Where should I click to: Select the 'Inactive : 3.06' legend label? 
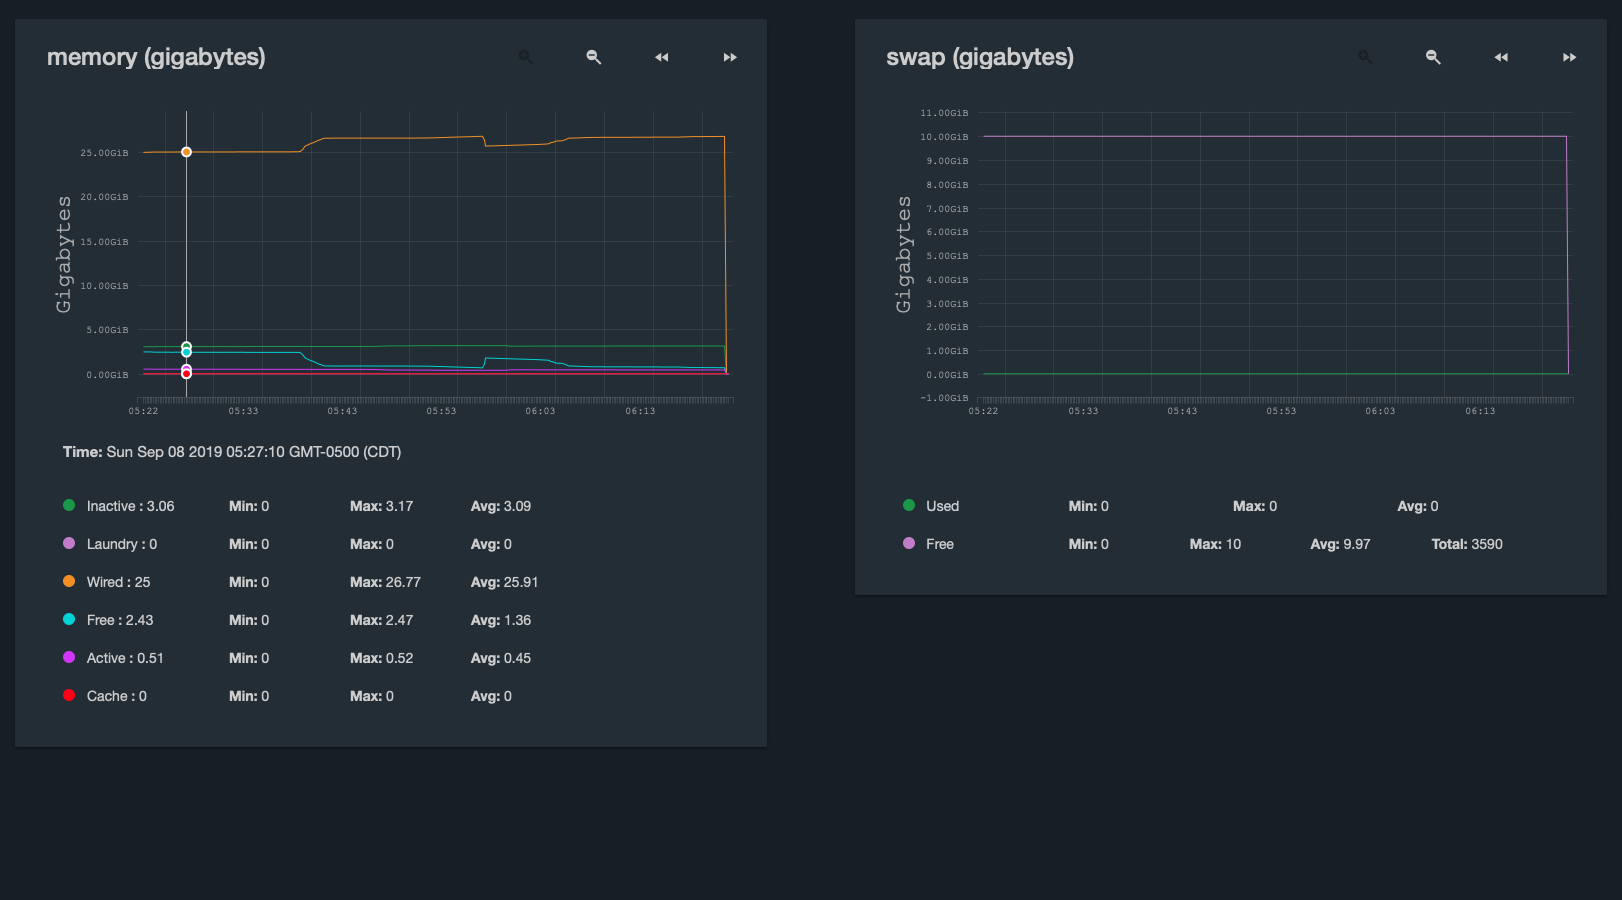tap(130, 506)
